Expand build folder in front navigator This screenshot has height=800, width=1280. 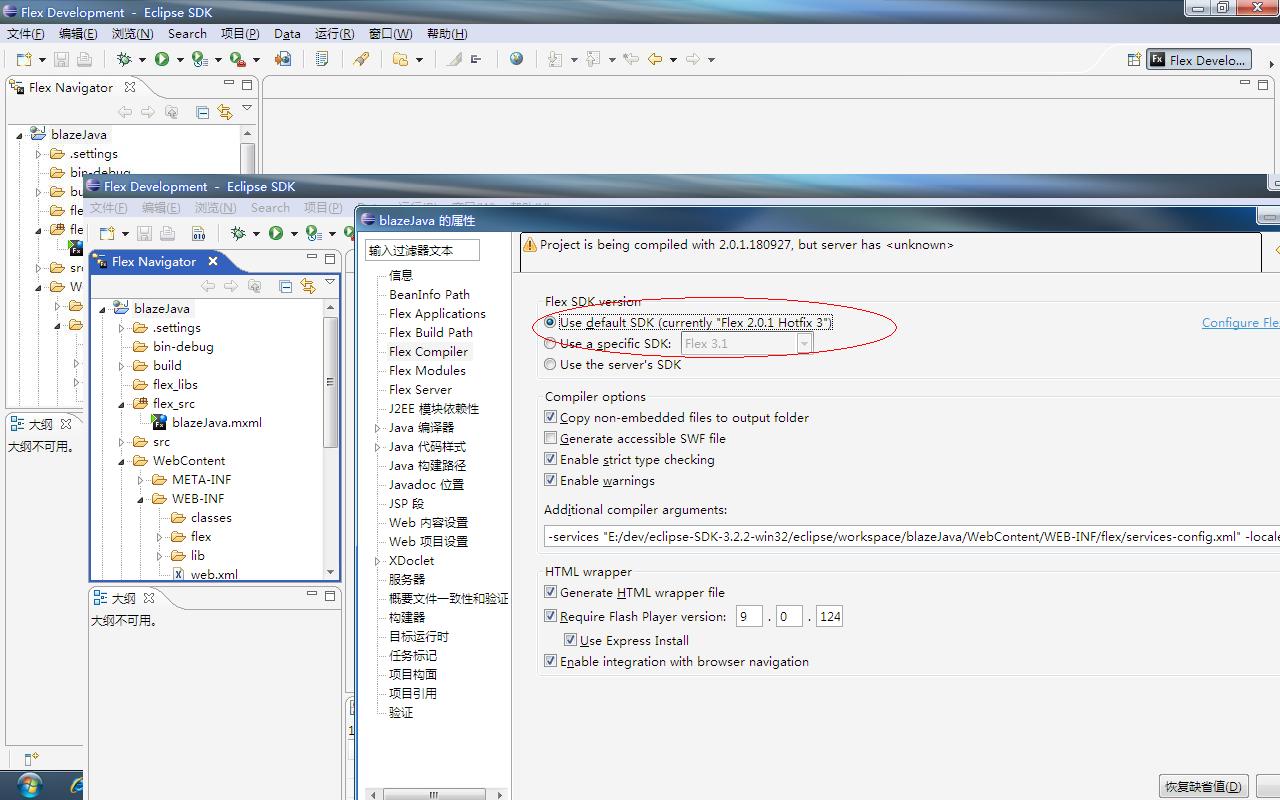point(121,366)
